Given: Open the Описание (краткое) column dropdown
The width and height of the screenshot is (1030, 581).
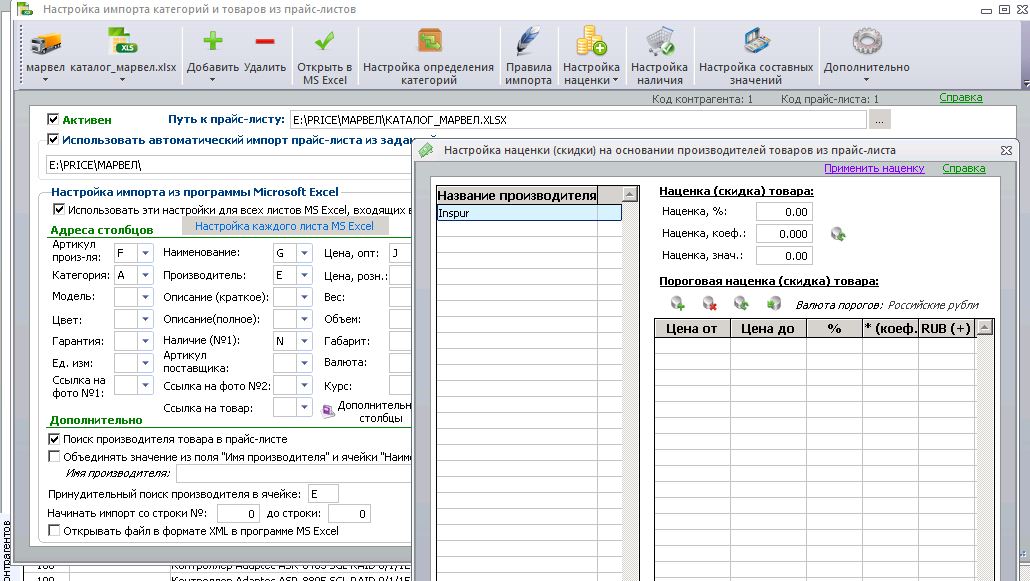Looking at the screenshot, I should (x=304, y=297).
